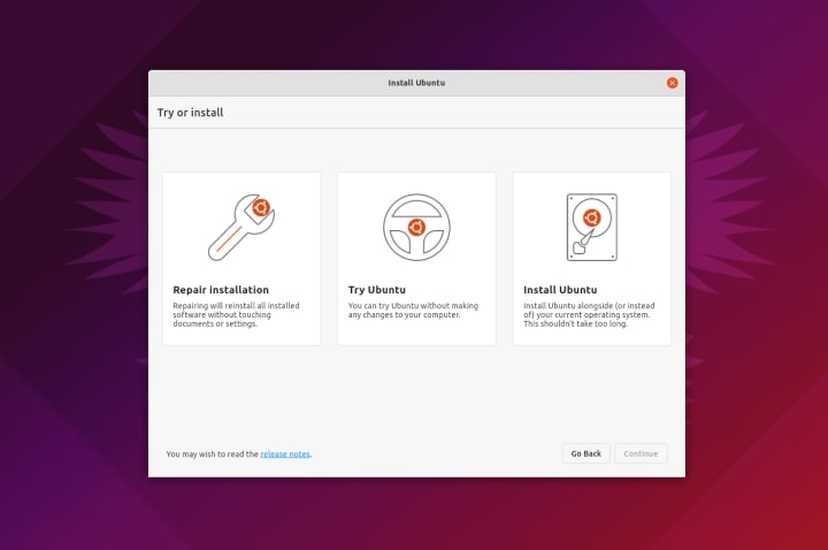This screenshot has height=550, width=828.
Task: Click the Ubuntu logo on the wrench head
Action: point(260,208)
